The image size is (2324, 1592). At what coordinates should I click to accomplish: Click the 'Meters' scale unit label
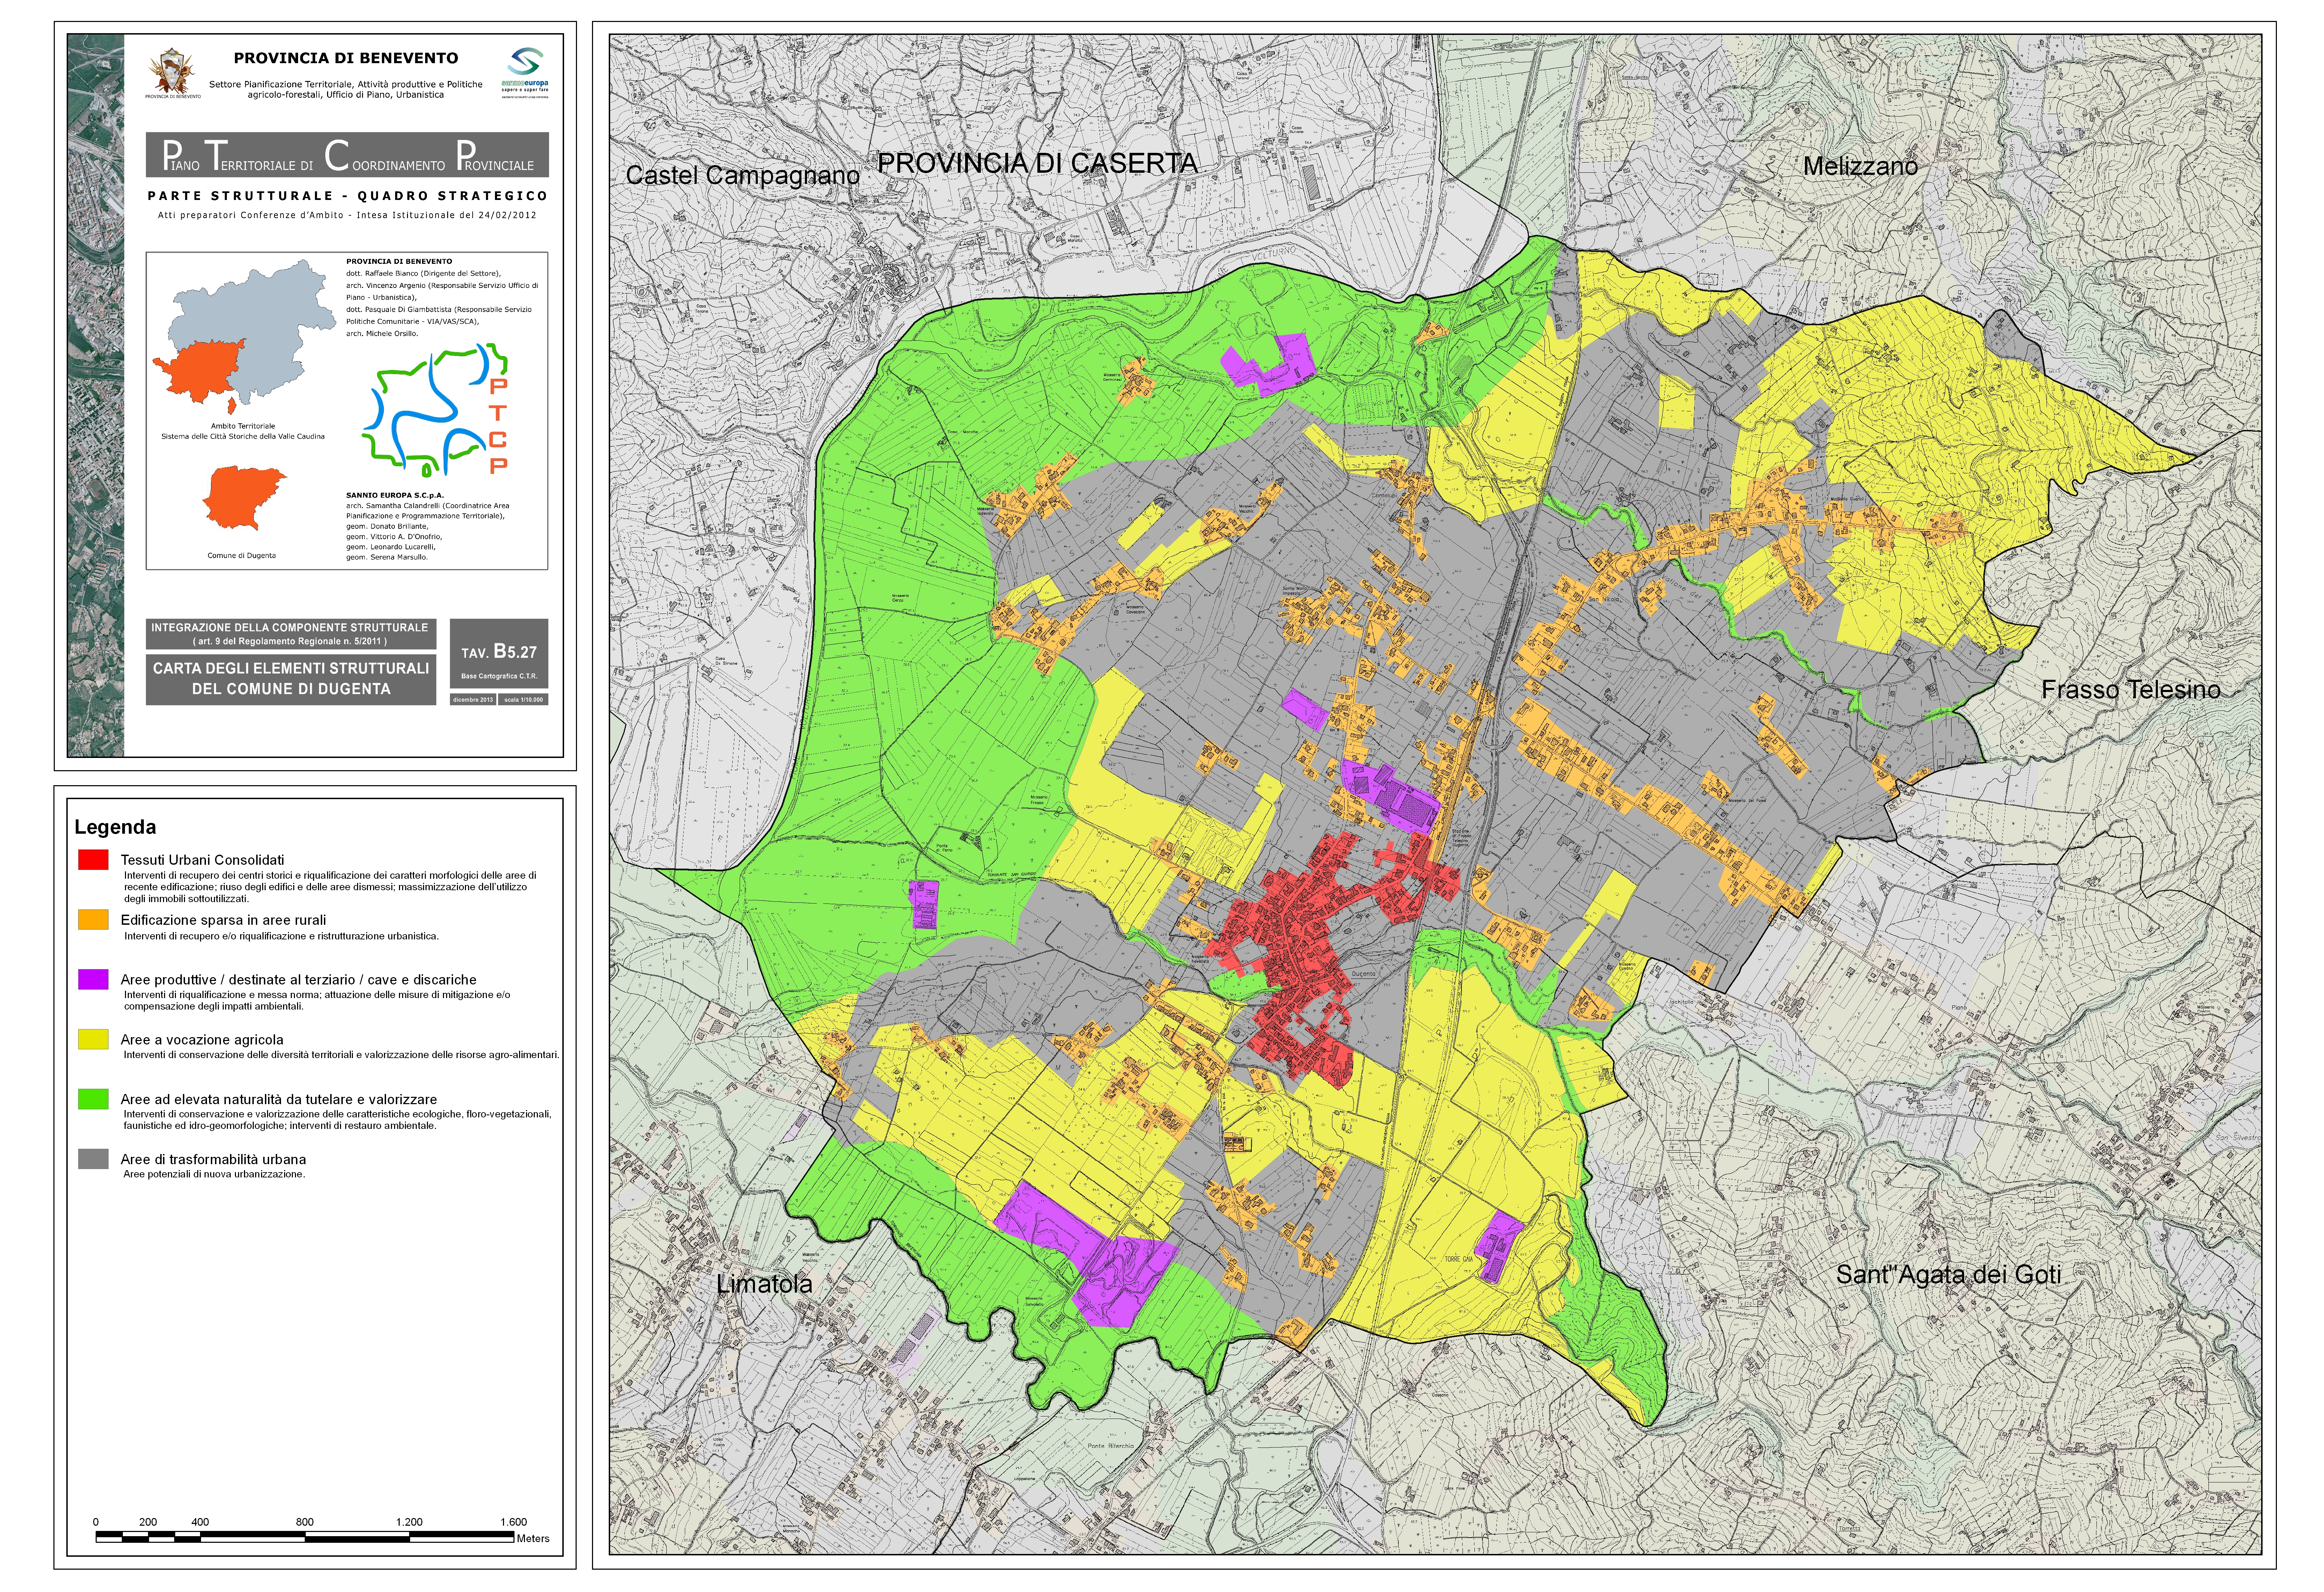point(533,1539)
